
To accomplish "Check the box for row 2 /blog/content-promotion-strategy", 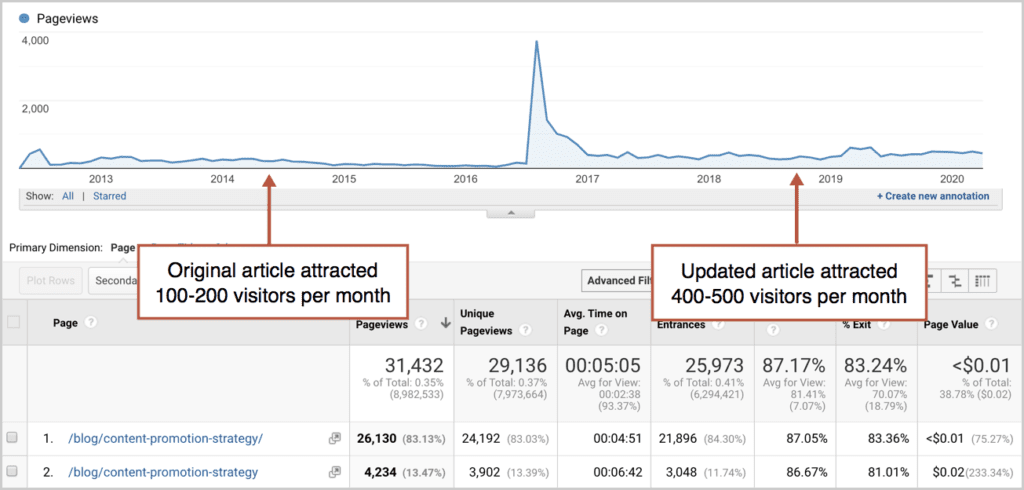I will (12, 472).
